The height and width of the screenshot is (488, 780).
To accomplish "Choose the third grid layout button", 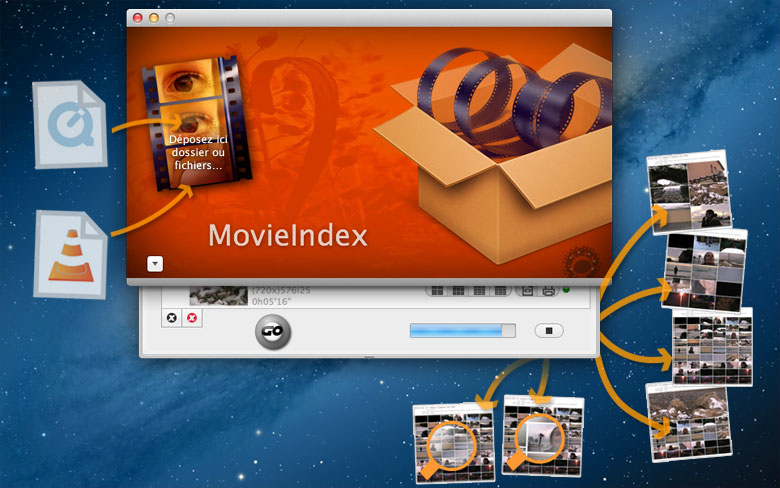I will click(479, 291).
